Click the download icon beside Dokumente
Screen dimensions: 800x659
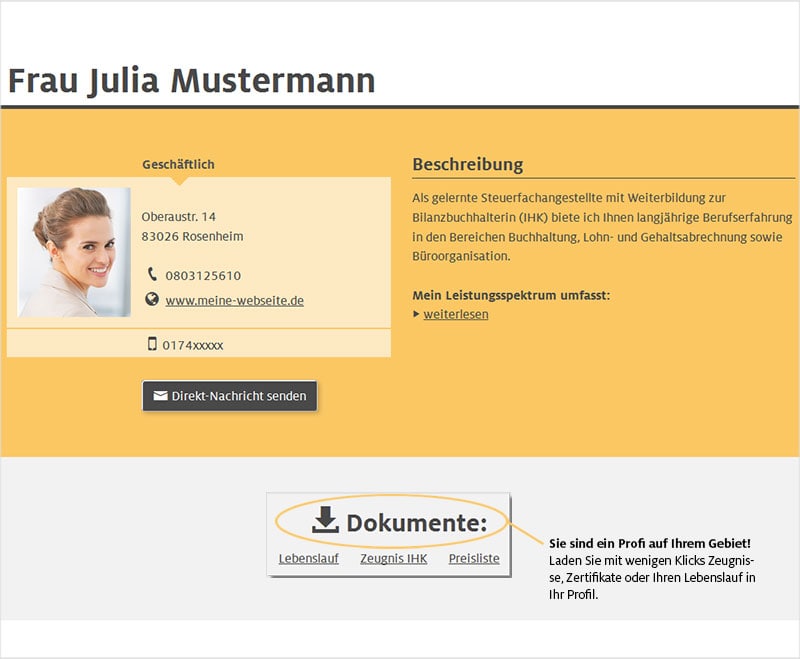coord(325,520)
